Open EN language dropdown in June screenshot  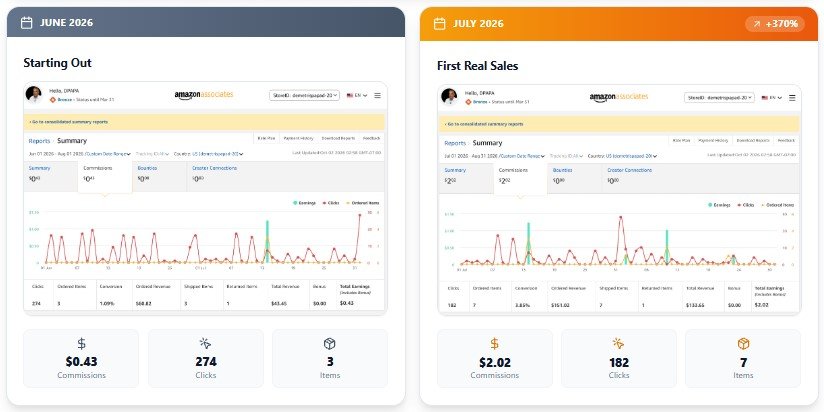point(357,95)
